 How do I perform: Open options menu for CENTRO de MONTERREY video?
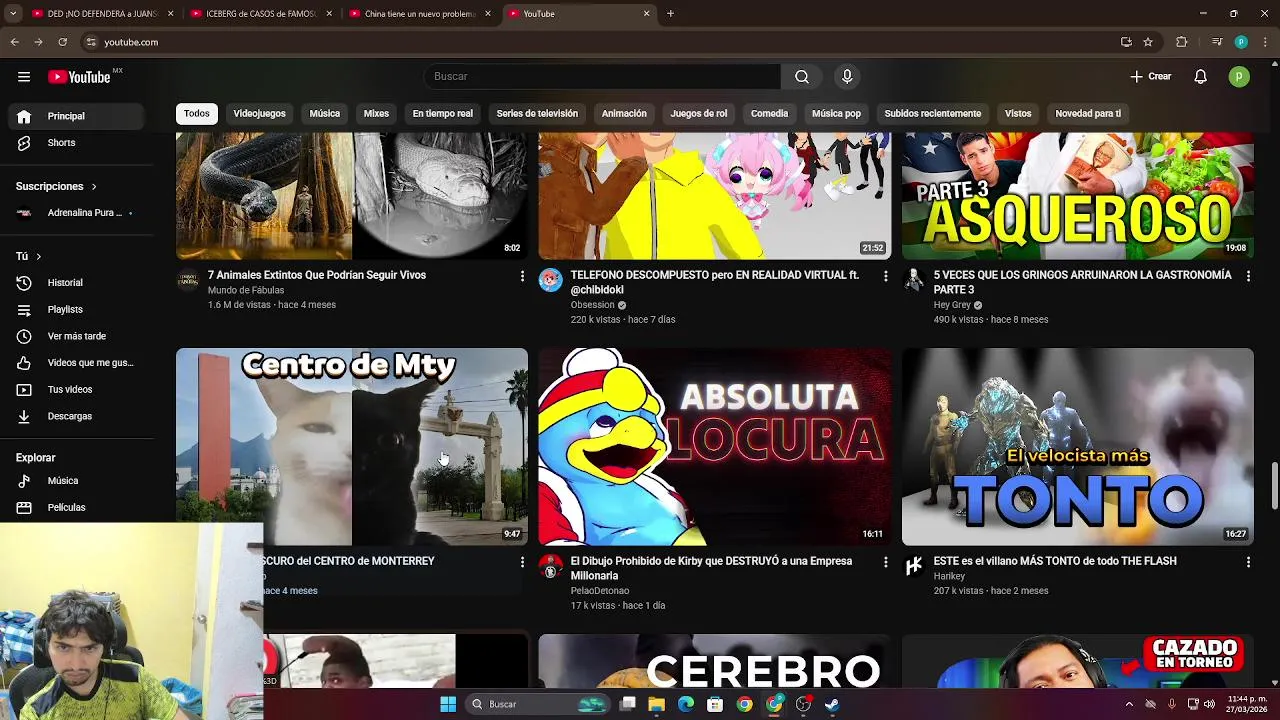(x=522, y=562)
